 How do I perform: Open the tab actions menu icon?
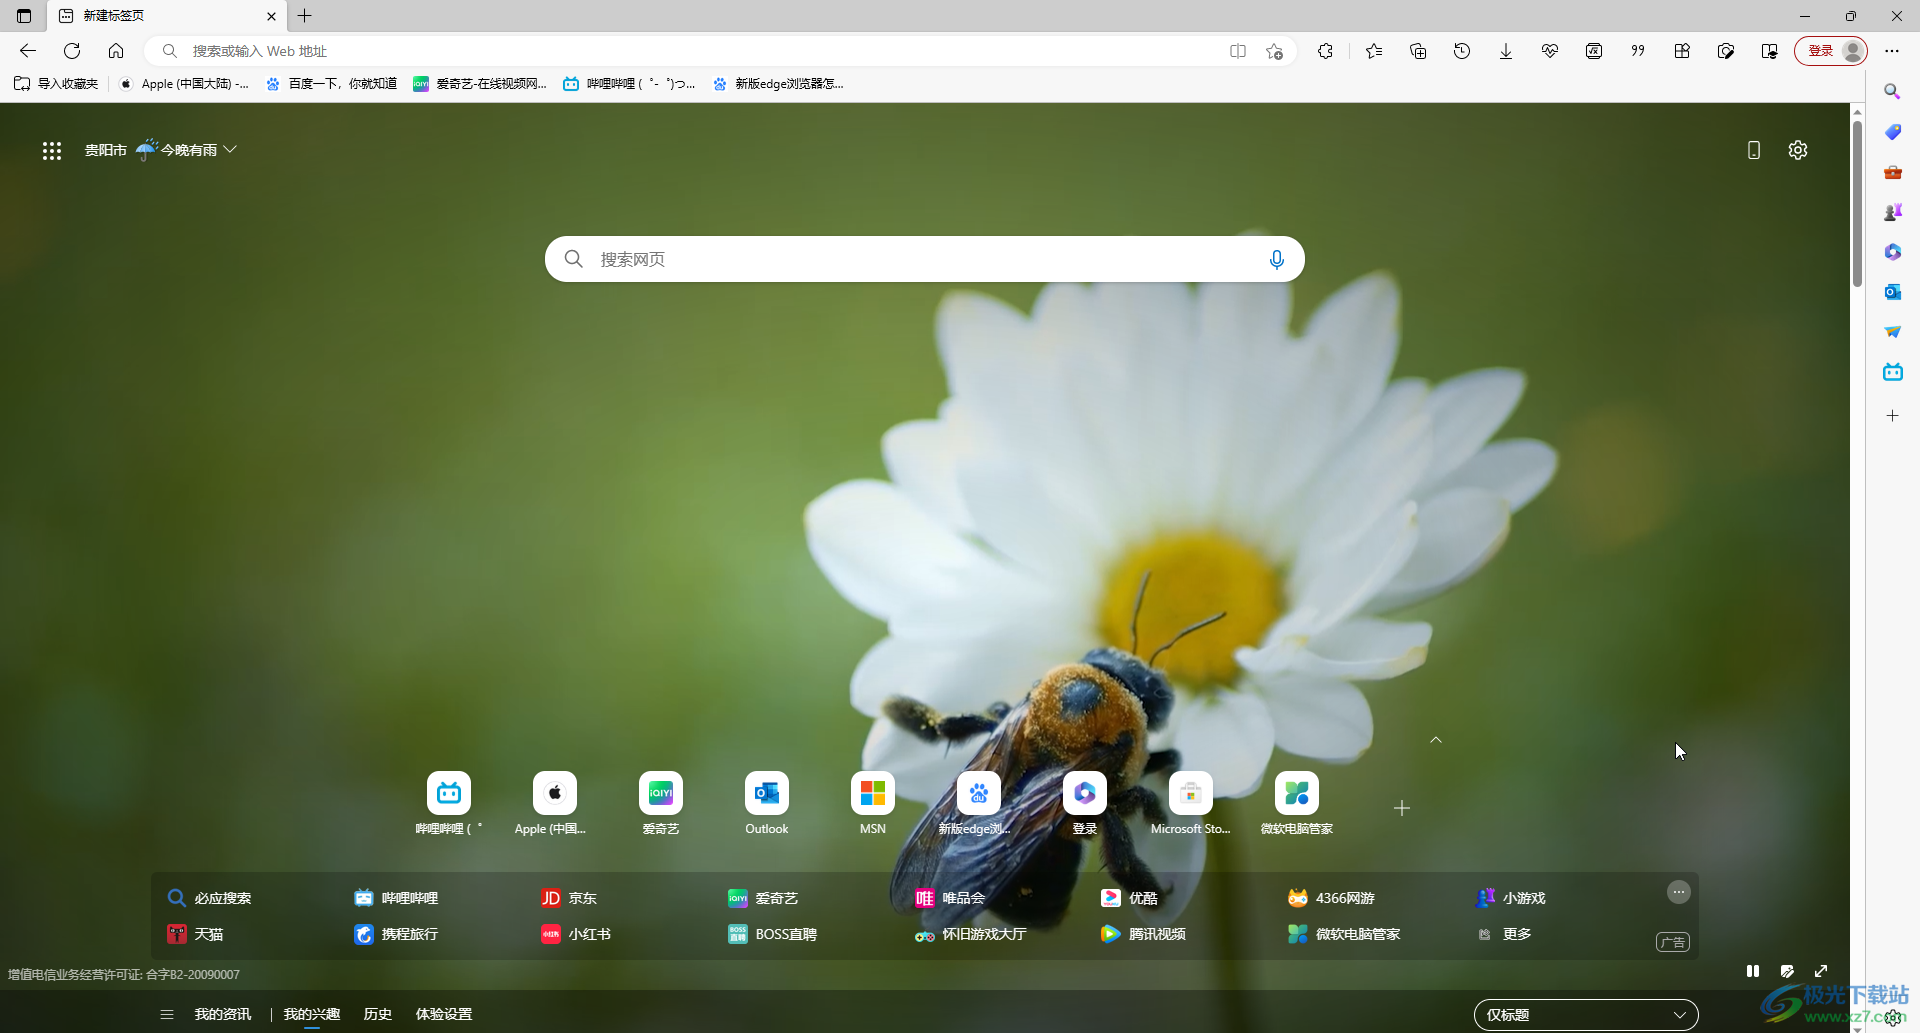[24, 16]
